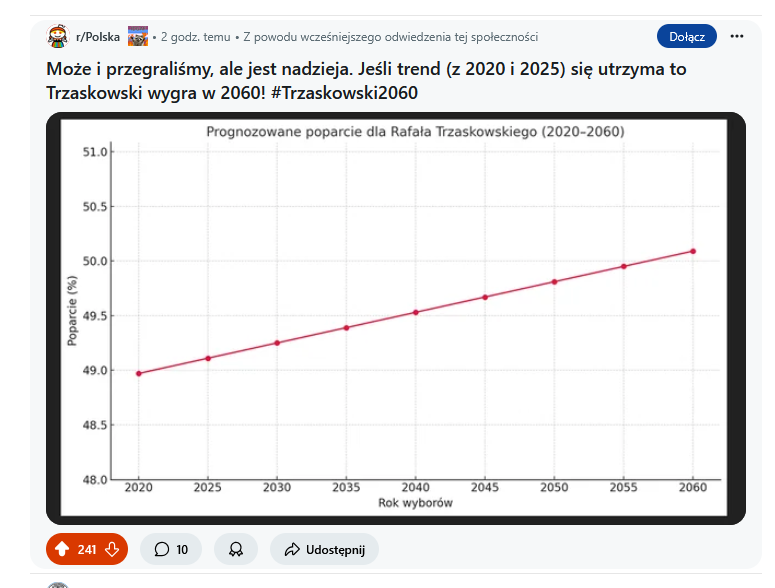The width and height of the screenshot is (775, 588).
Task: Click the 2060 data point on the chart
Action: (693, 251)
